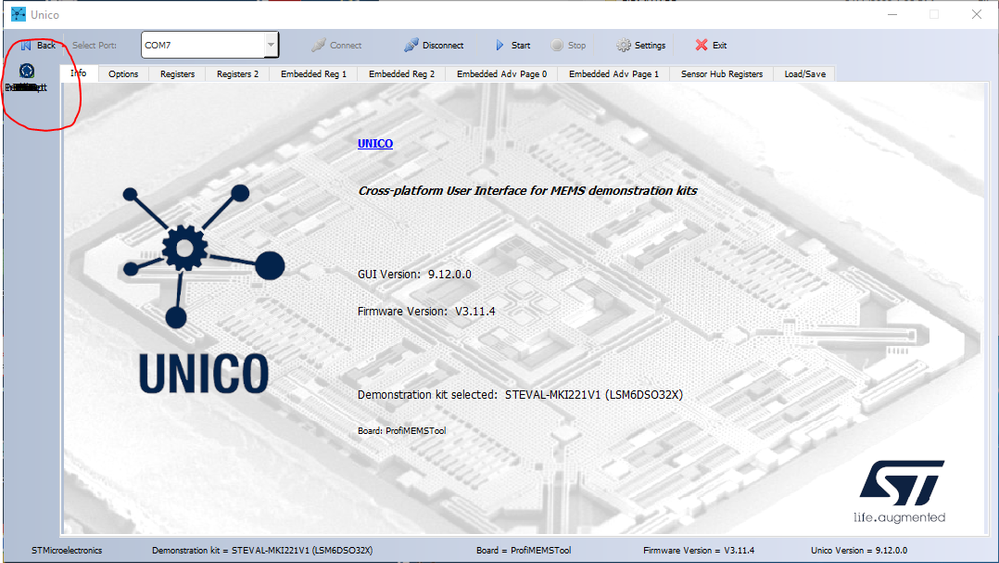The image size is (999, 563).
Task: Close the Unico window
Action: [976, 14]
